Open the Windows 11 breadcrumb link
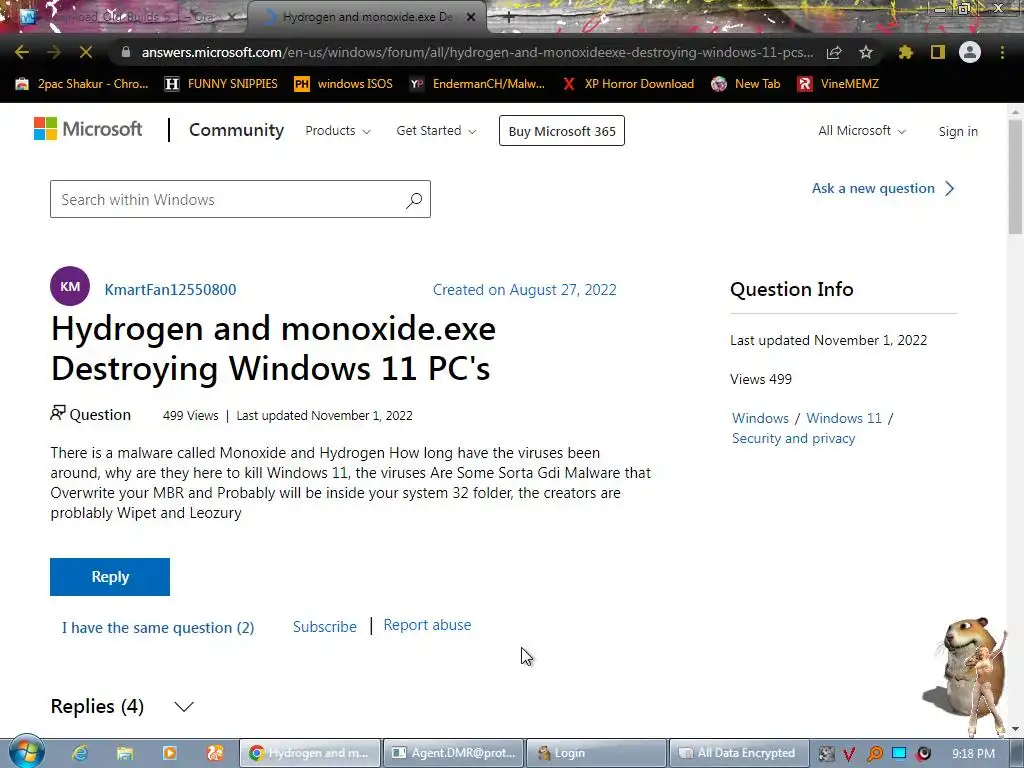This screenshot has width=1024, height=768. [x=844, y=418]
